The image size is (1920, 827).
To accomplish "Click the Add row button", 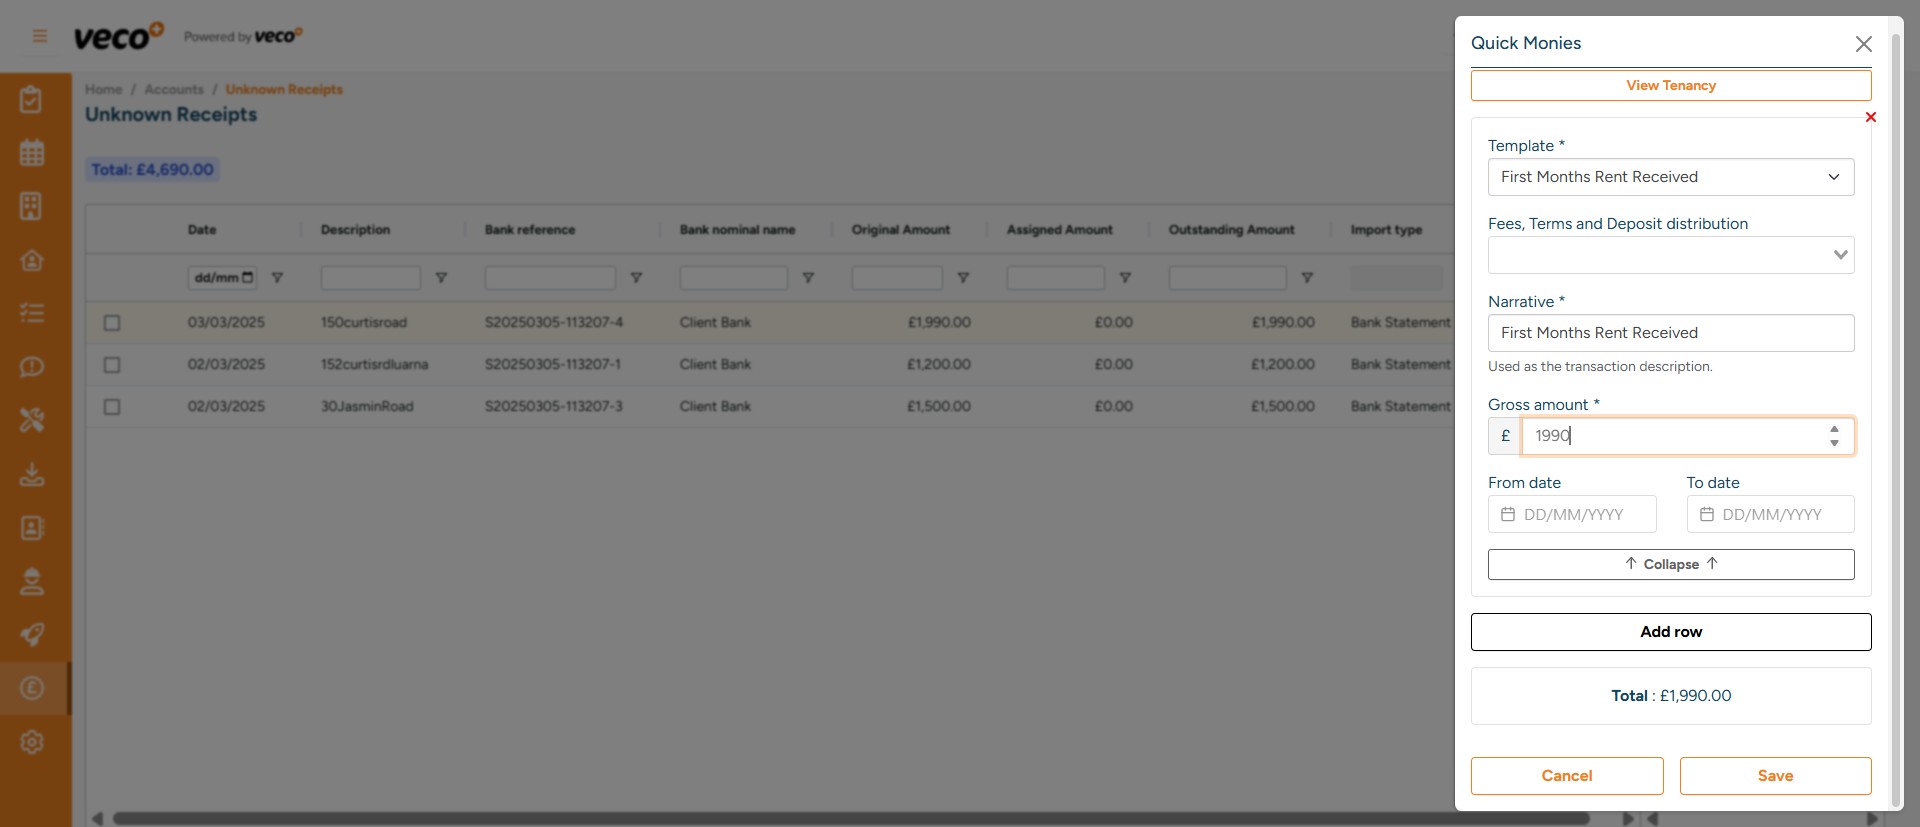I will pyautogui.click(x=1671, y=632).
